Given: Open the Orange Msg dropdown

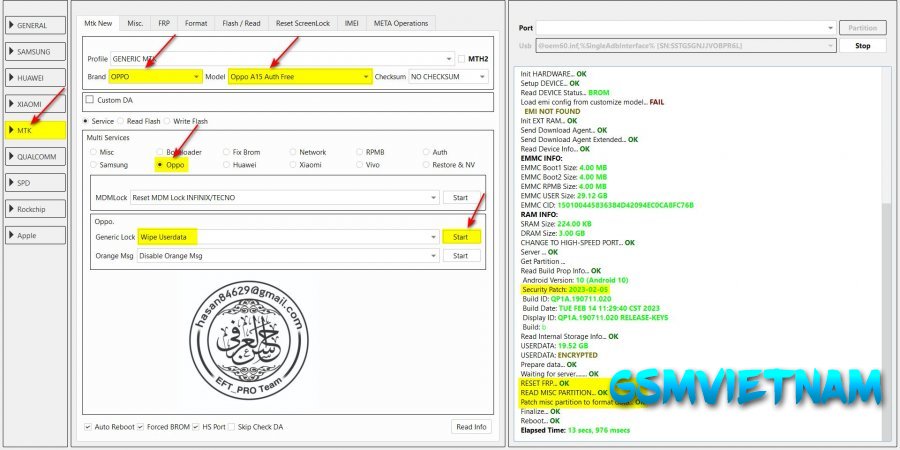Looking at the screenshot, I should click(x=289, y=256).
